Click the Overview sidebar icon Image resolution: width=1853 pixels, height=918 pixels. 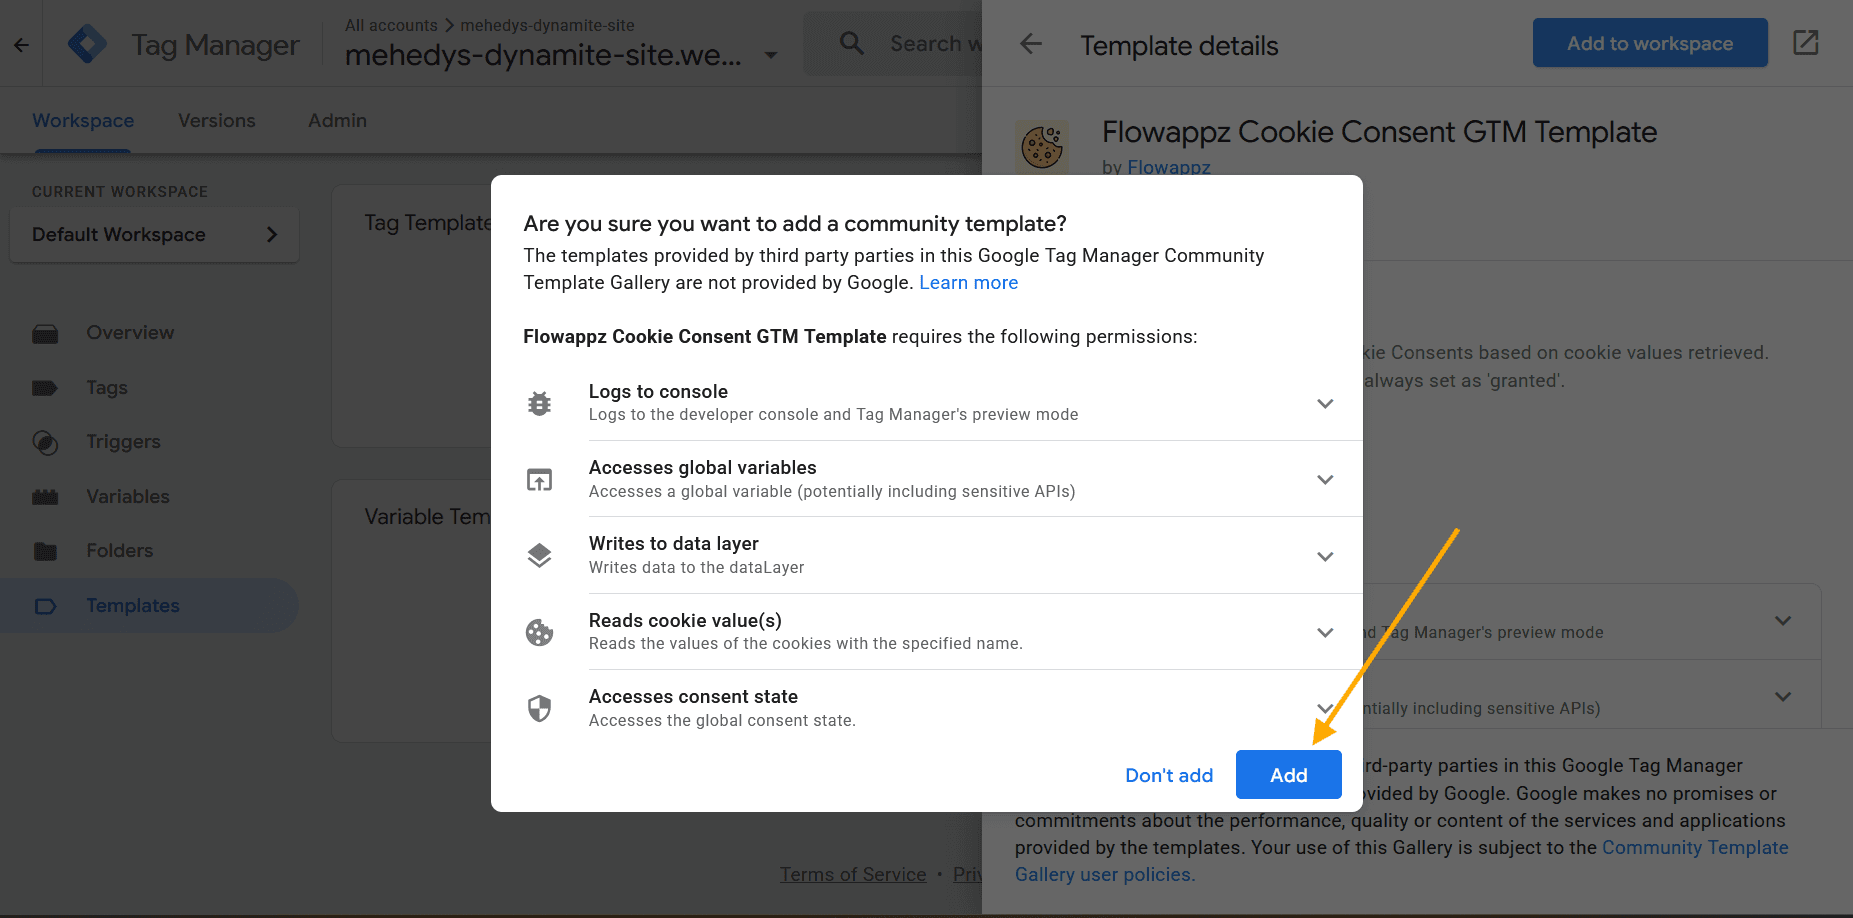pos(45,333)
